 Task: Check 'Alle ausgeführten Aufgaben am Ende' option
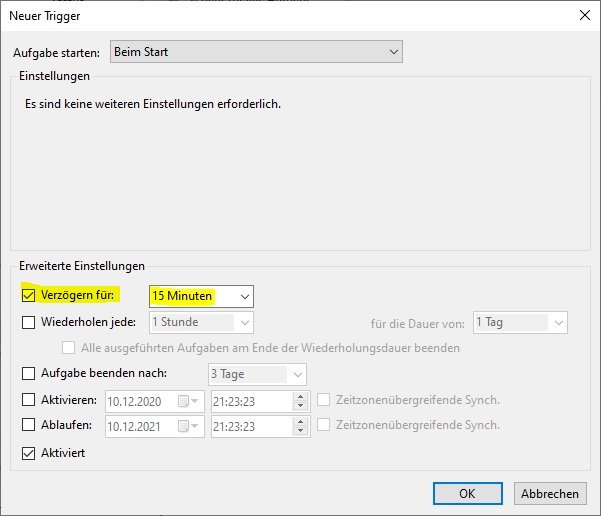69,348
